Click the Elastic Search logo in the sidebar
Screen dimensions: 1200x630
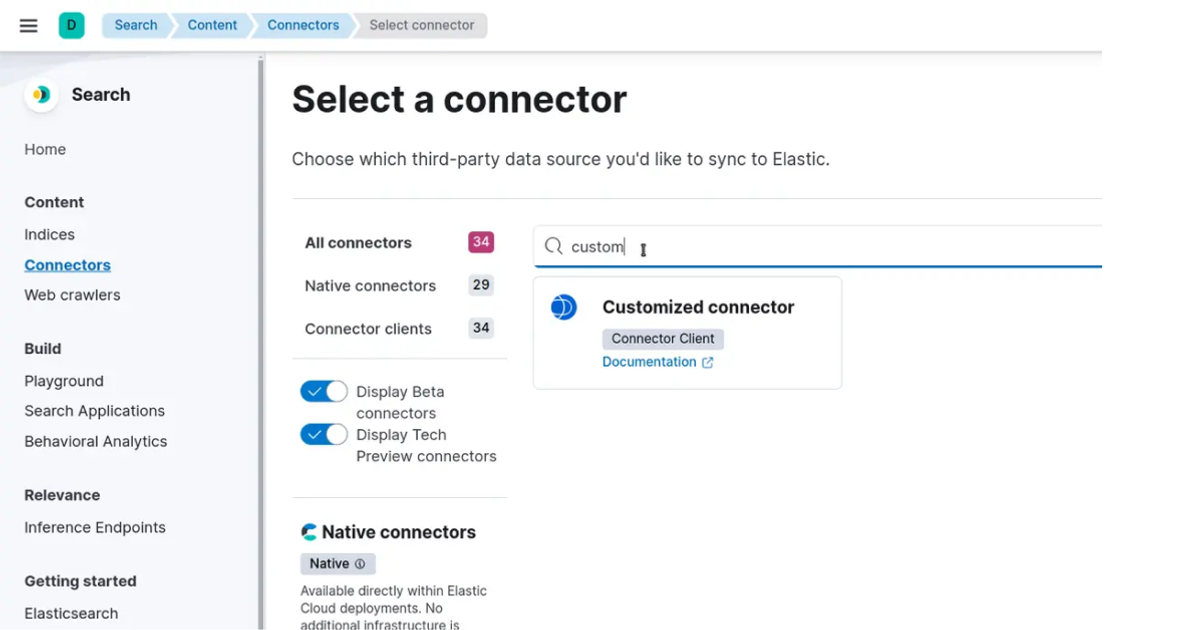pos(40,94)
